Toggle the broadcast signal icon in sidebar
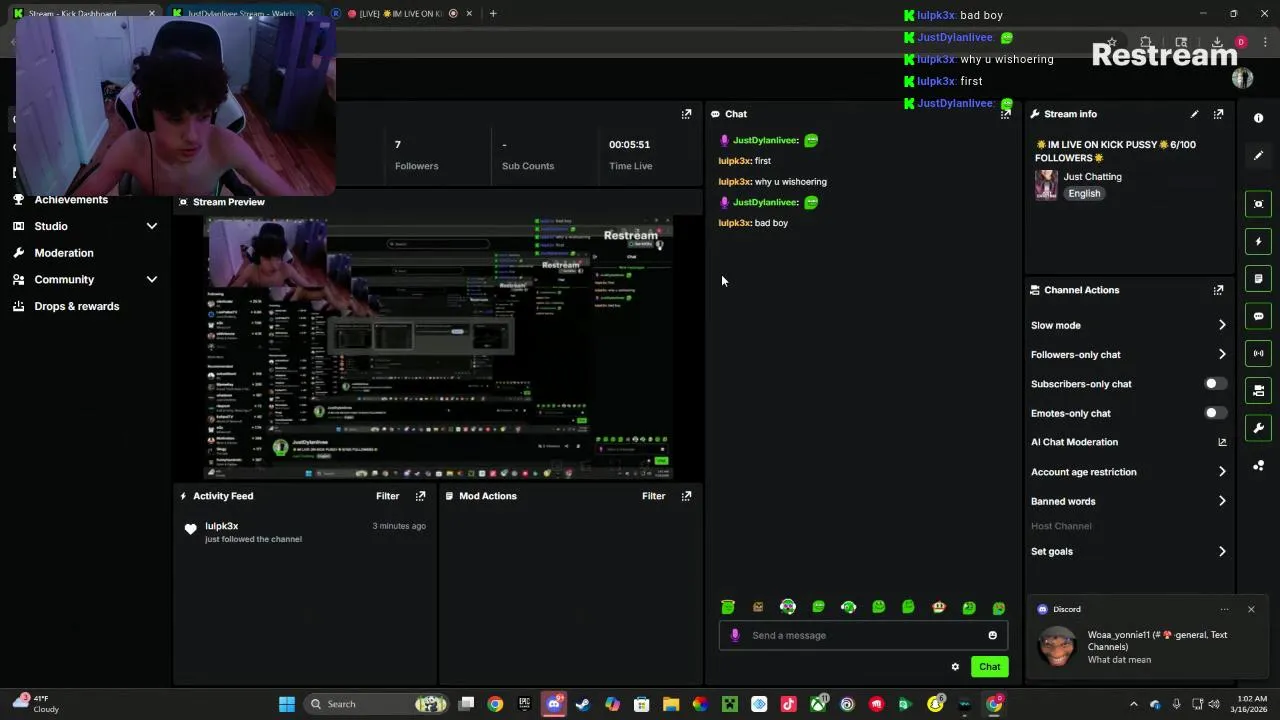 pyautogui.click(x=1258, y=353)
